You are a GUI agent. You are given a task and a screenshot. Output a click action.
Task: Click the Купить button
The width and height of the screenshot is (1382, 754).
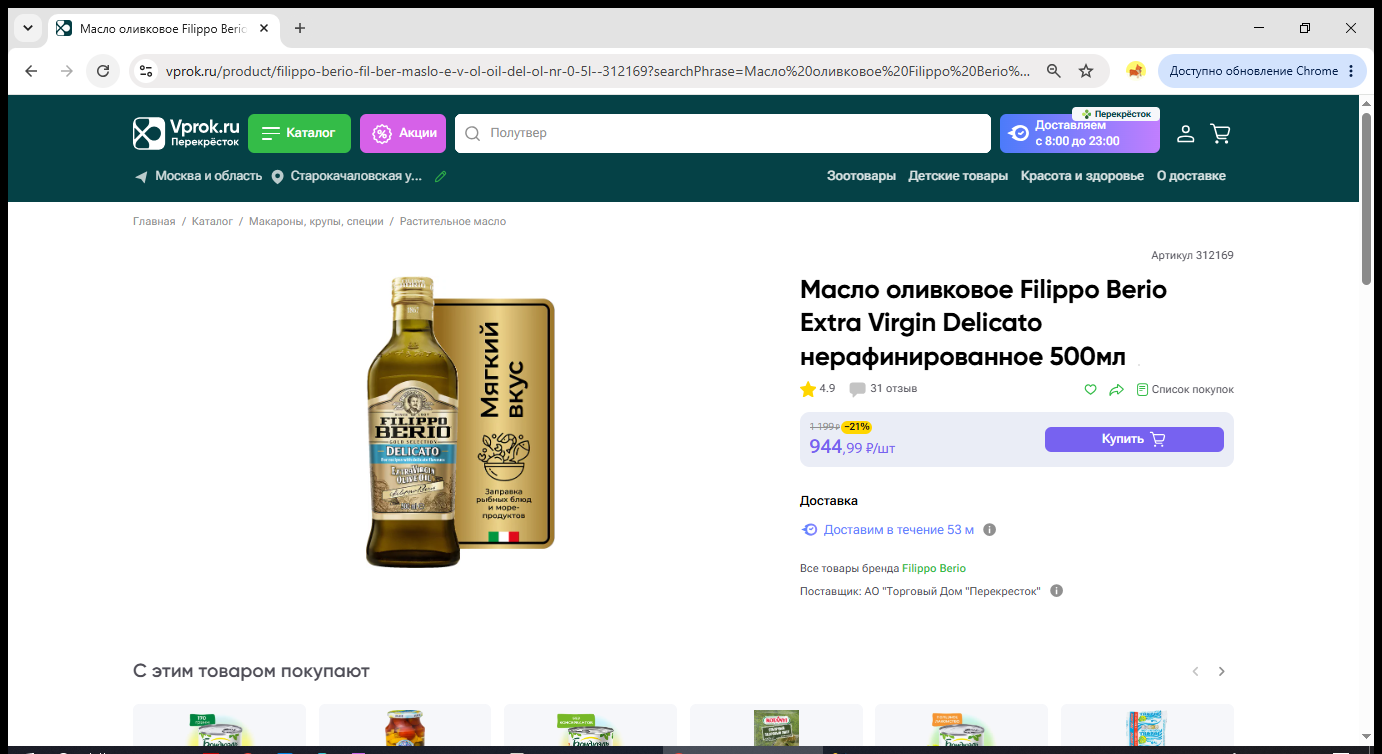[1134, 439]
